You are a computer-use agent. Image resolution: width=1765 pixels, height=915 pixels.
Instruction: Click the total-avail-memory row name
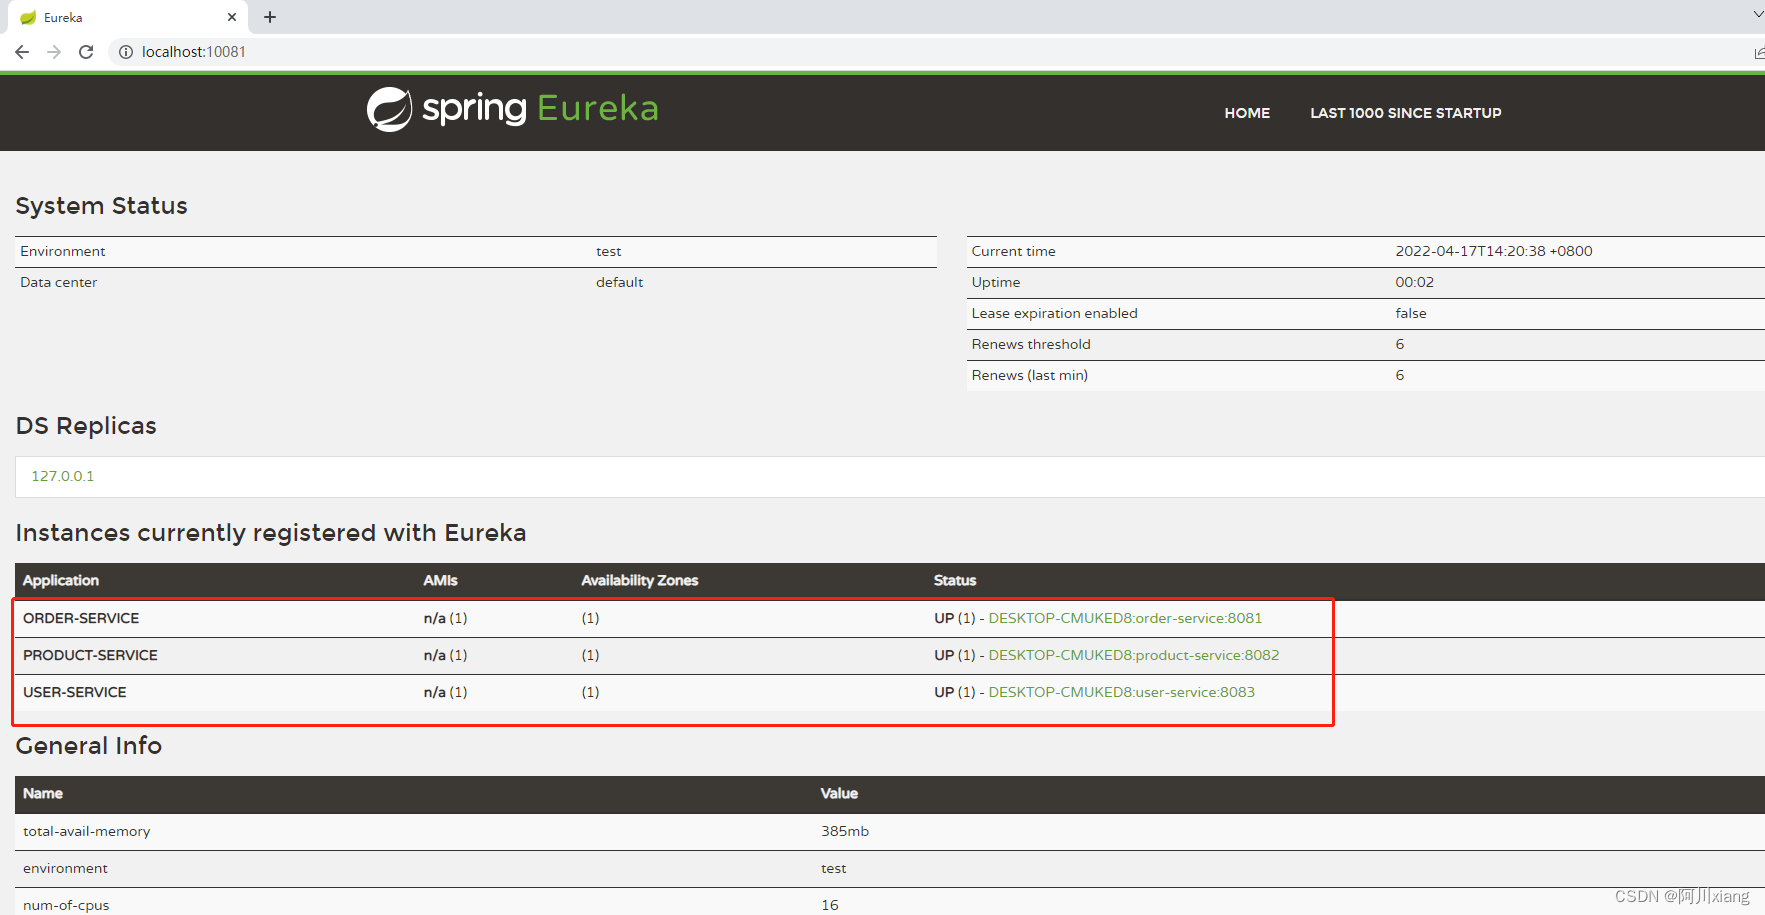click(x=87, y=831)
